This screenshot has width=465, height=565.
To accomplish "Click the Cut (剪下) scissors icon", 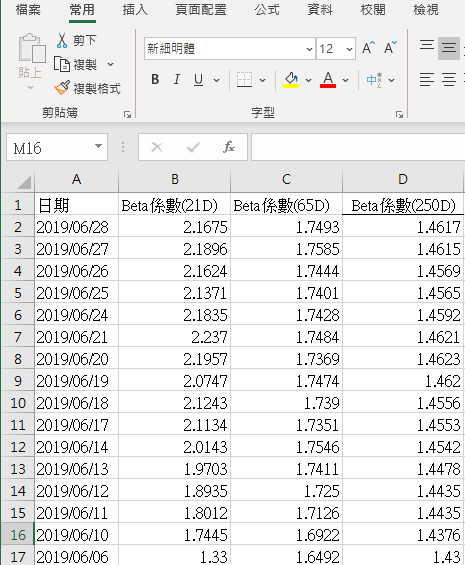I will 62,40.
